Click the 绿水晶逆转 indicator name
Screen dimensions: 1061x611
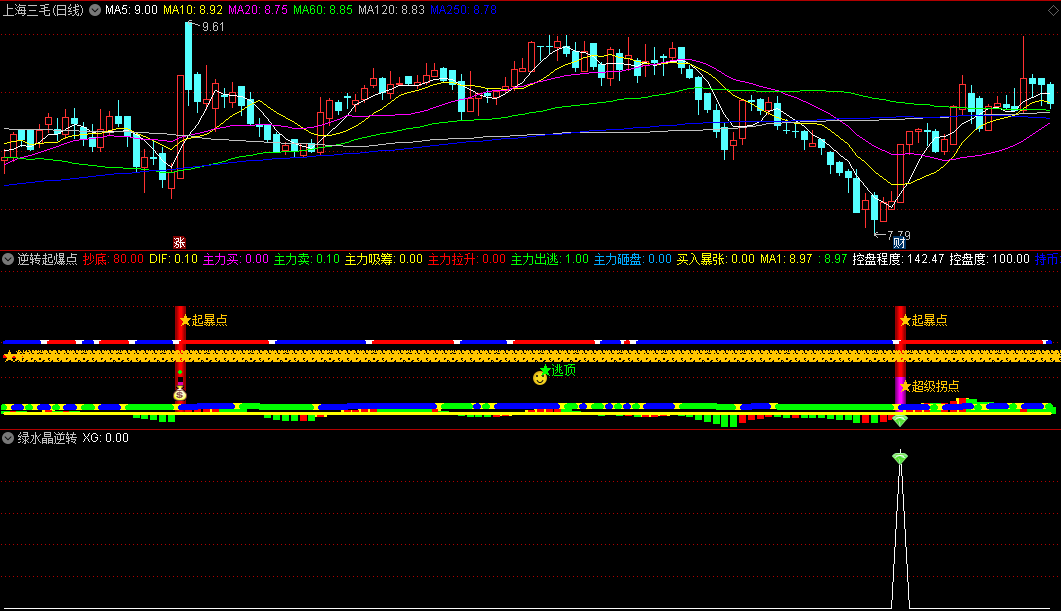(x=47, y=438)
